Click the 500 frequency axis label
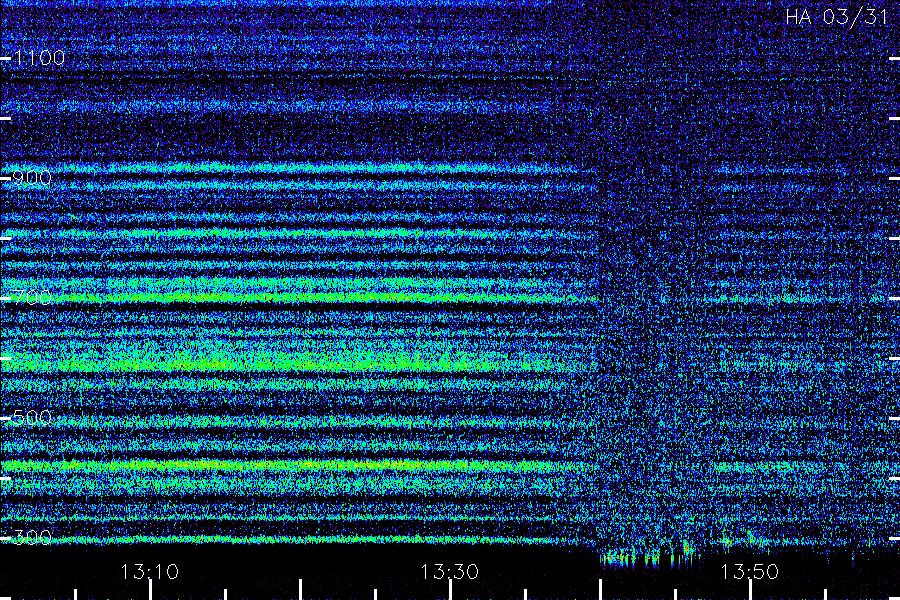Screen dimensions: 900x600 [x=32, y=417]
